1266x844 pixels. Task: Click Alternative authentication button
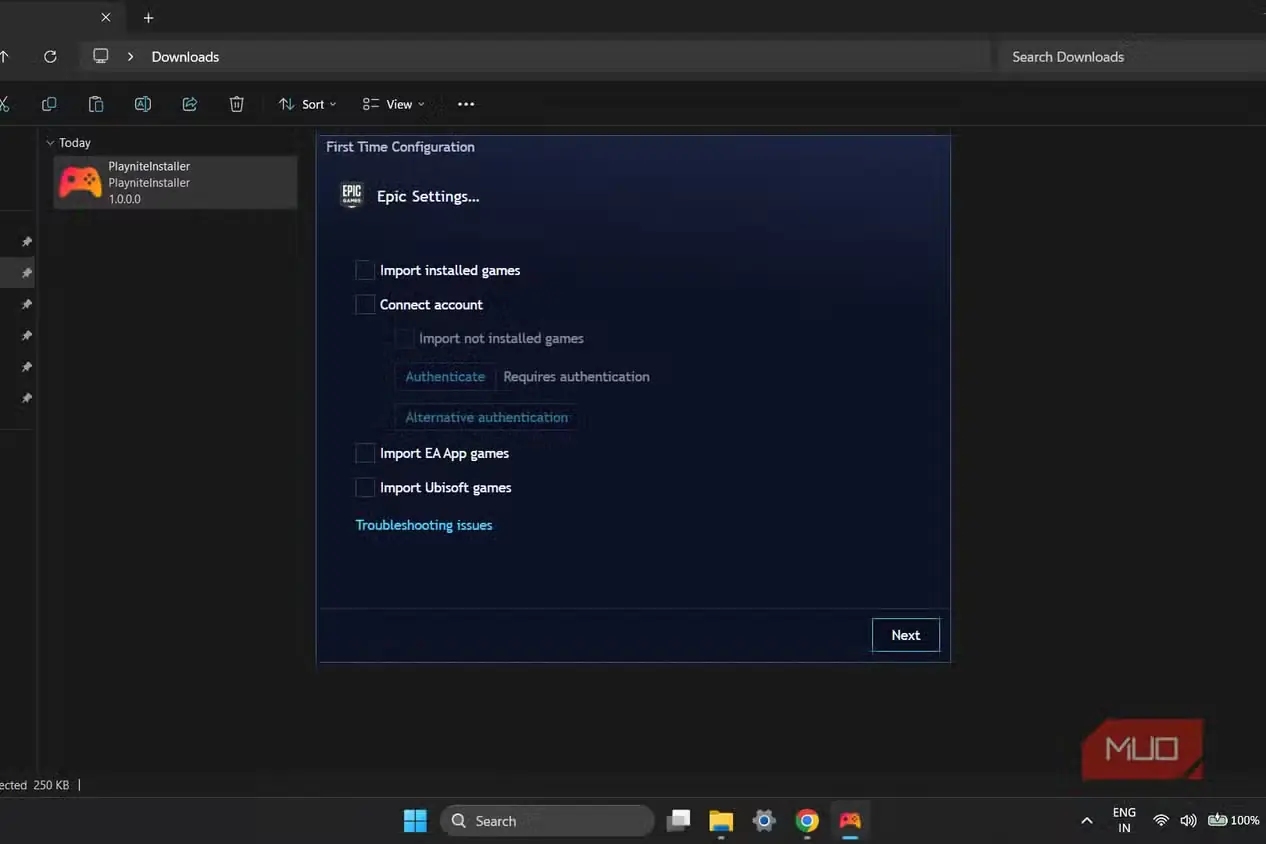(487, 417)
